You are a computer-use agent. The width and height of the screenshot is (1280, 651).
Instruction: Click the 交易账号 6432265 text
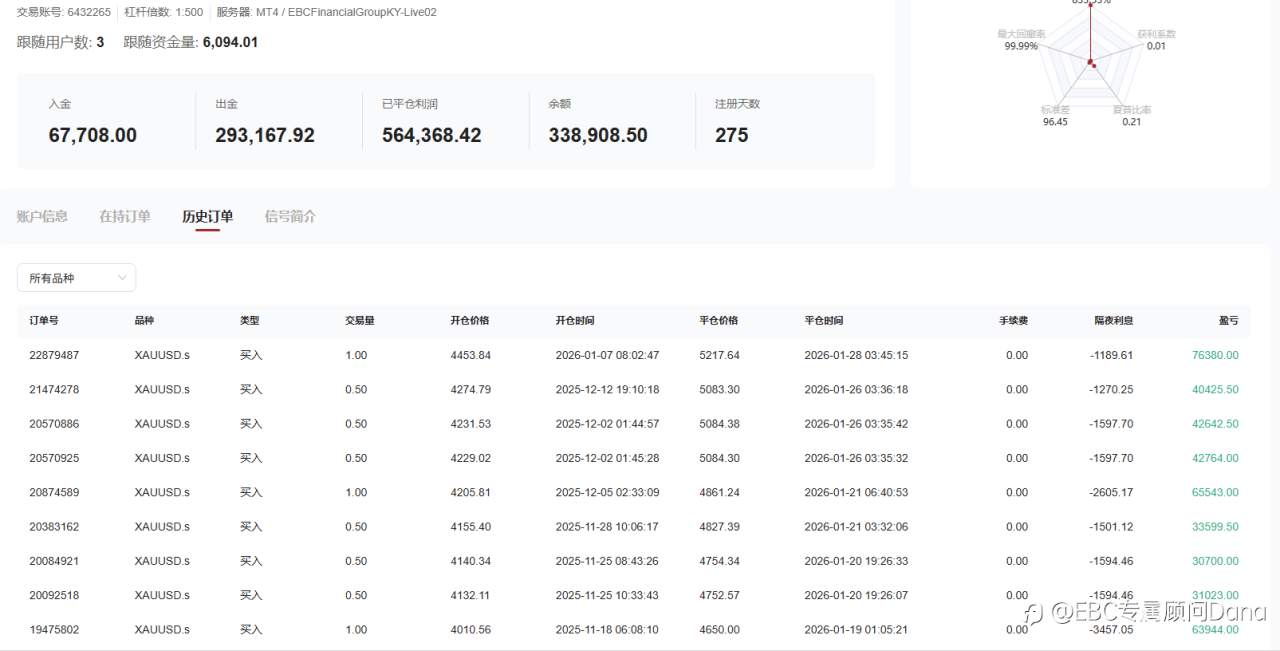(x=64, y=12)
